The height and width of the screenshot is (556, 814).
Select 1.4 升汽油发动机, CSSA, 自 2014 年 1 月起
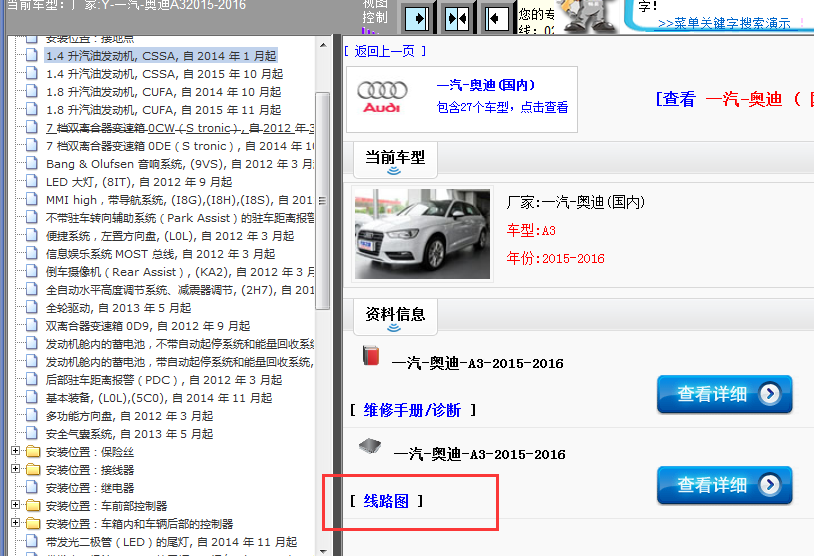pyautogui.click(x=161, y=56)
